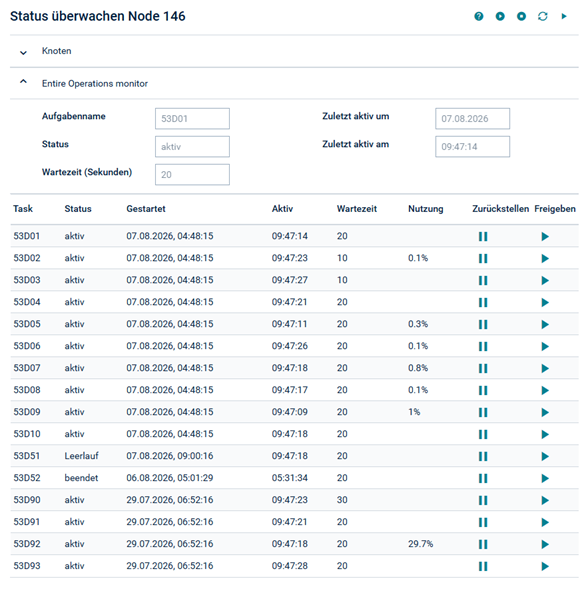Release task 53D09
Image resolution: width=586 pixels, height=595 pixels.
pos(545,412)
